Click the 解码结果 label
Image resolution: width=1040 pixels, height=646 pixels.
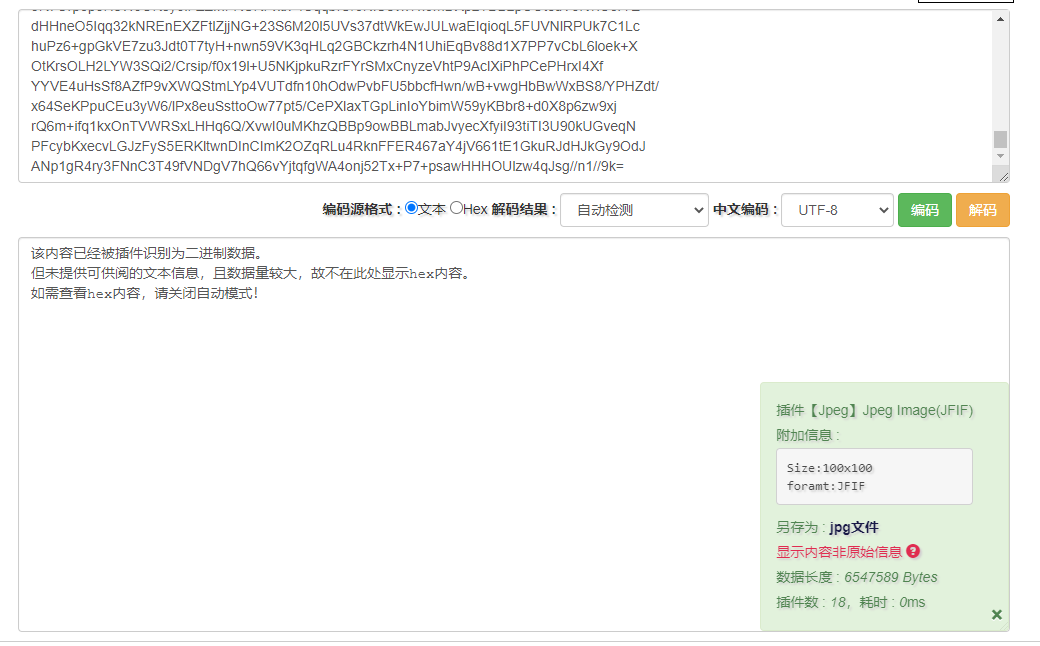point(523,210)
